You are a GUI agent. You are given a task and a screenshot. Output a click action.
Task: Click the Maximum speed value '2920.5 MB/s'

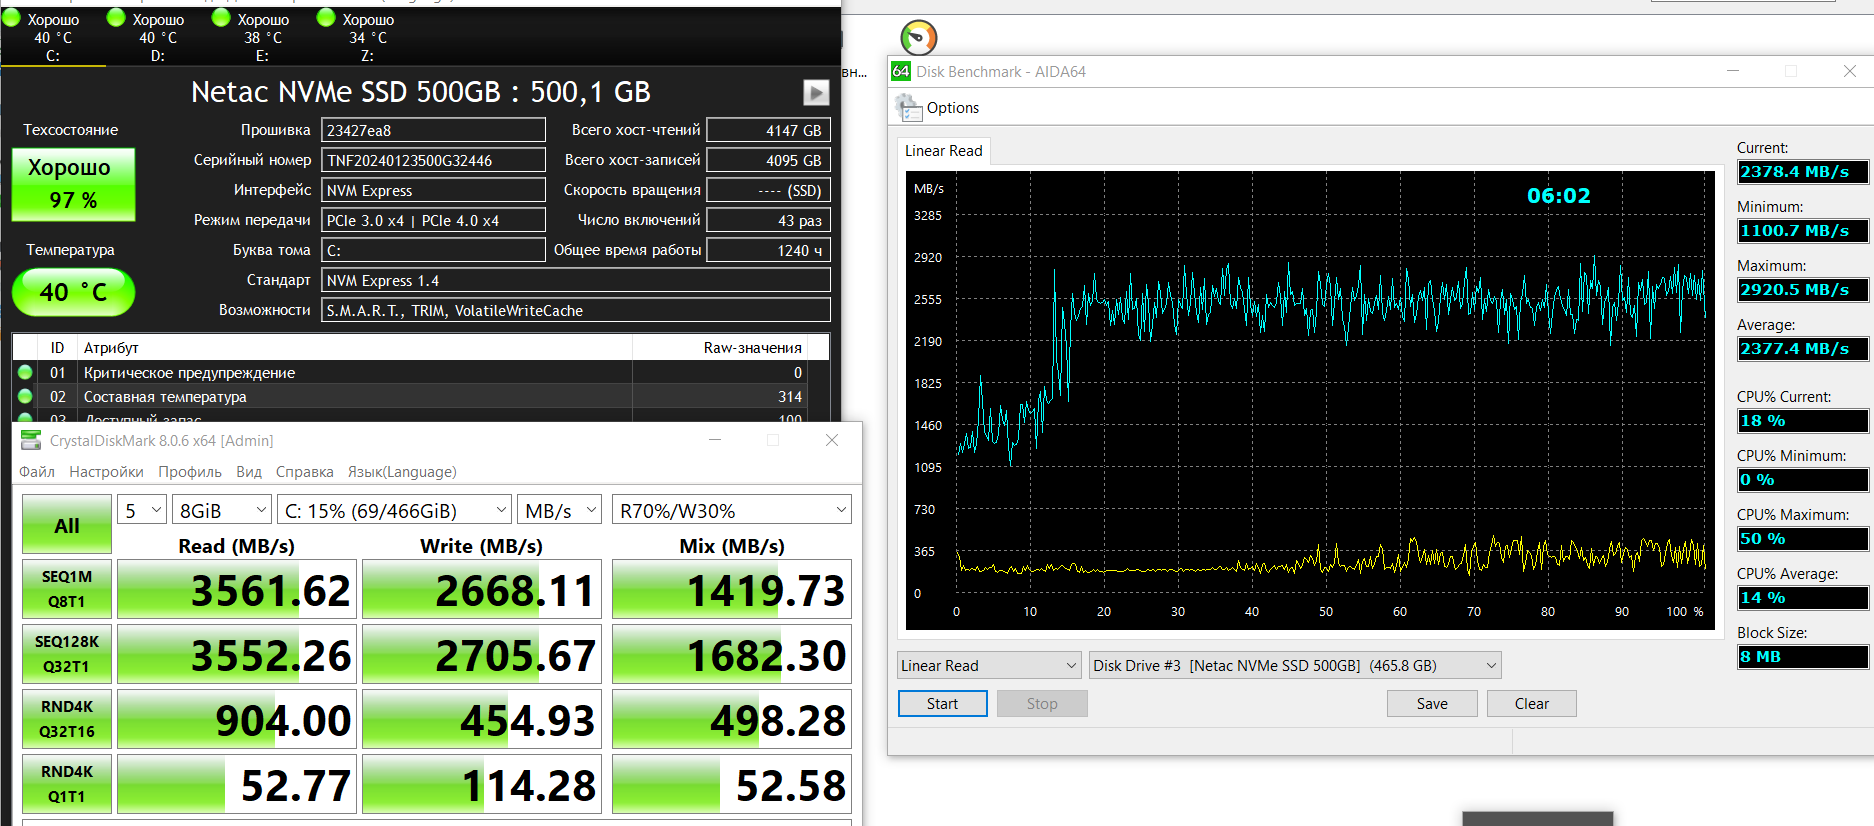tap(1802, 290)
